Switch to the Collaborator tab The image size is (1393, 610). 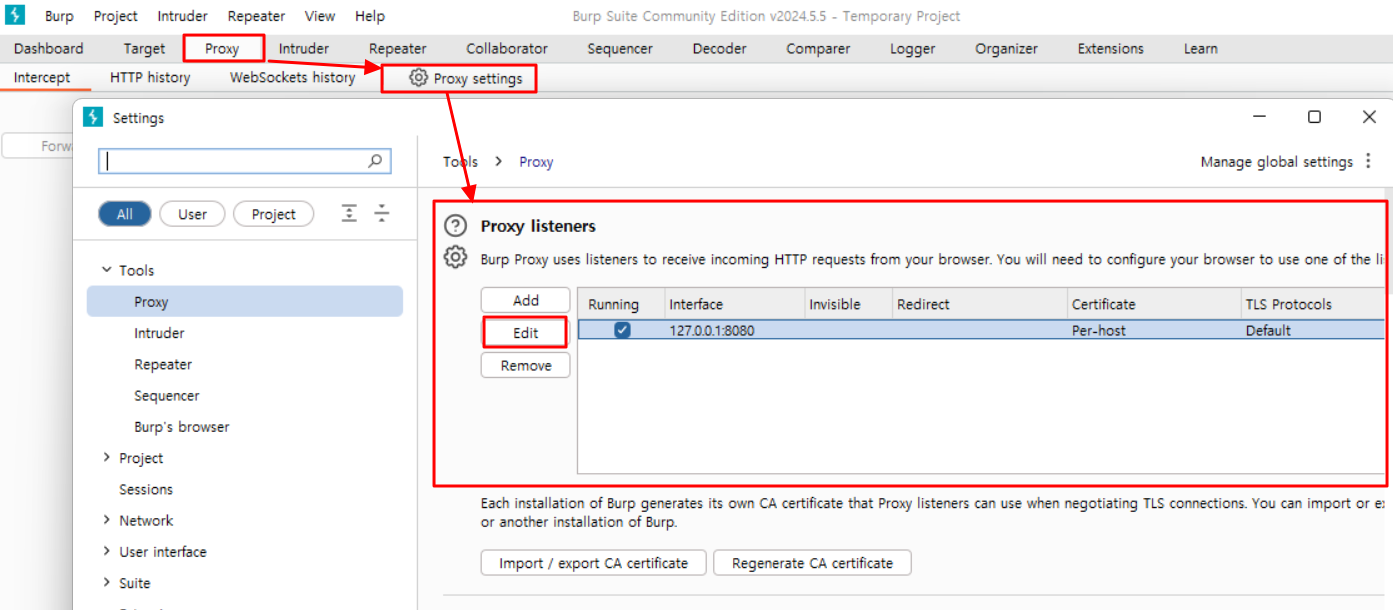(x=507, y=48)
